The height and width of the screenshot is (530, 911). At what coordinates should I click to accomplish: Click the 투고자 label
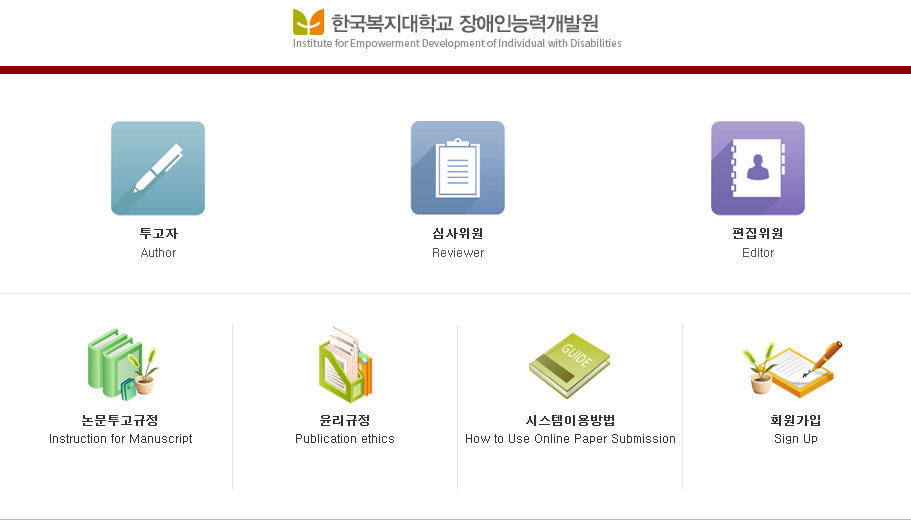pyautogui.click(x=158, y=234)
